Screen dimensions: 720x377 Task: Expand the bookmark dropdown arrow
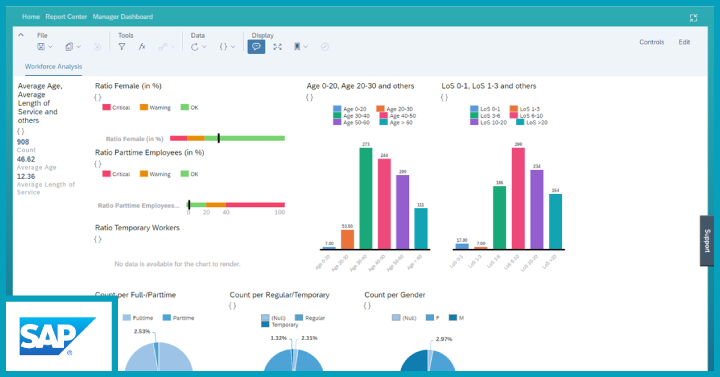click(305, 47)
